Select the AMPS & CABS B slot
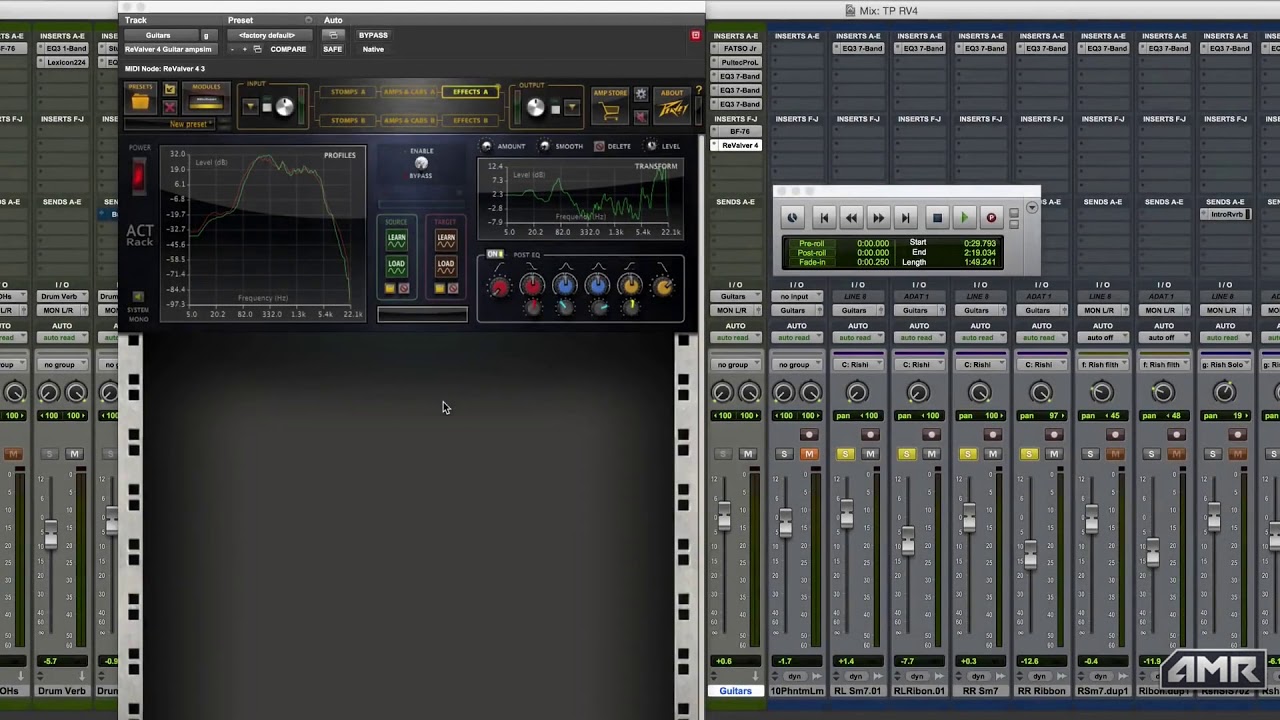This screenshot has height=720, width=1280. (x=409, y=120)
